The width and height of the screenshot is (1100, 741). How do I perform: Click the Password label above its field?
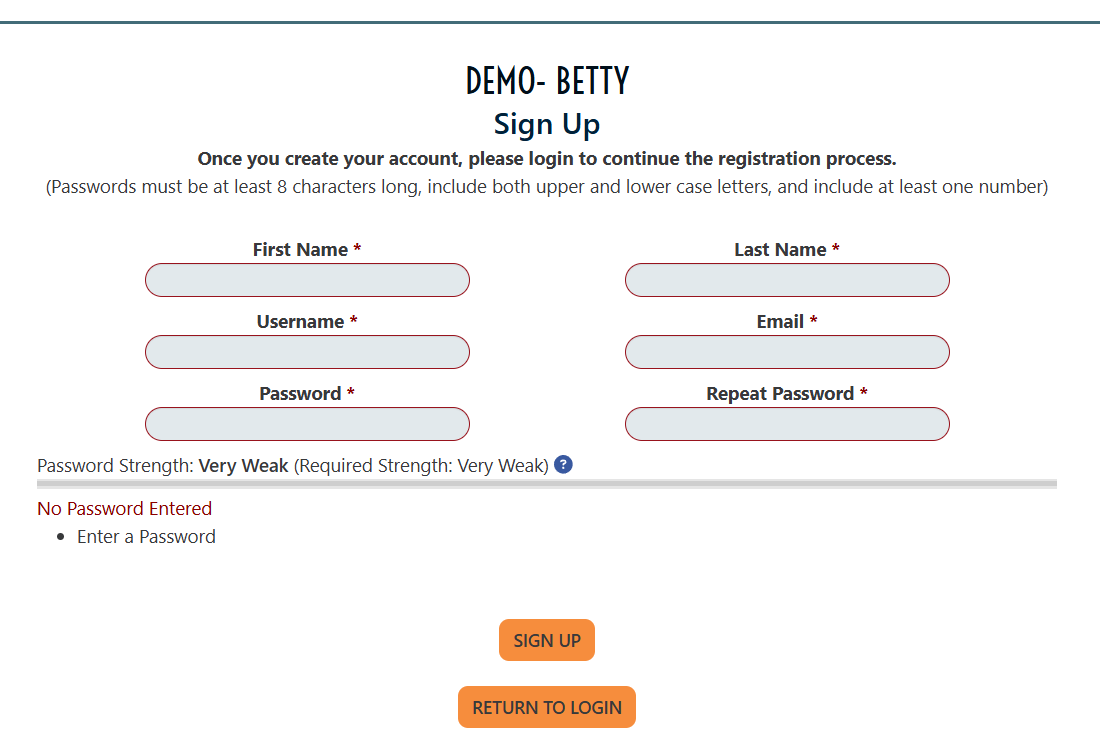tap(300, 394)
